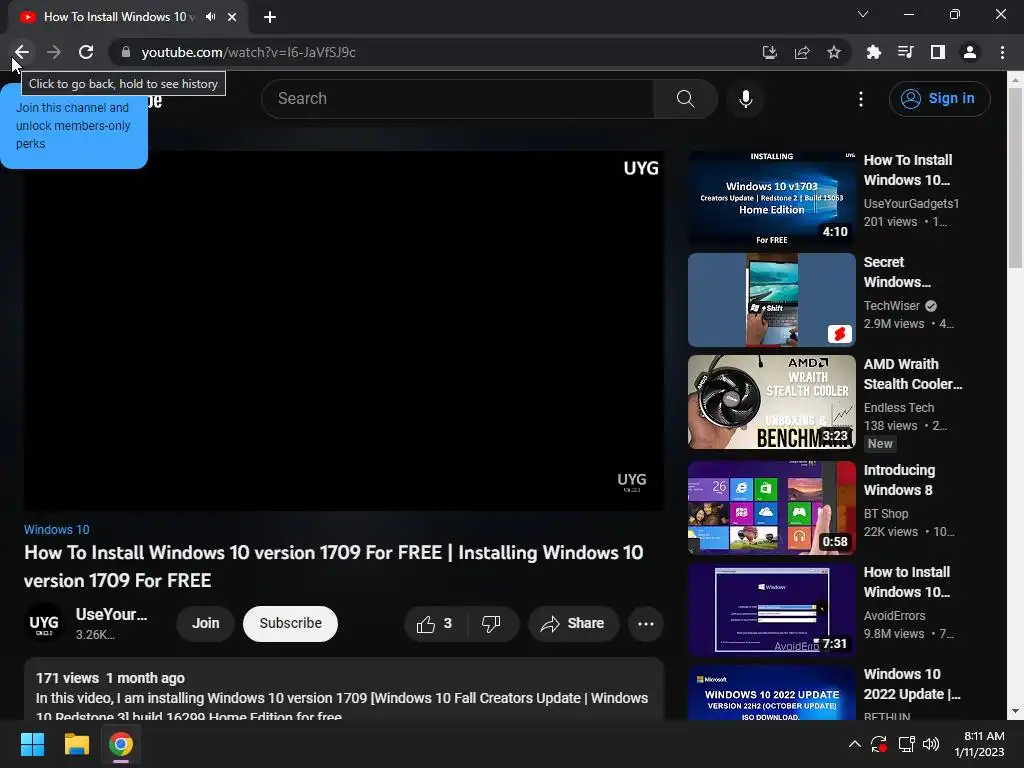The height and width of the screenshot is (768, 1024).
Task: Open network icon in system tray
Action: click(906, 744)
